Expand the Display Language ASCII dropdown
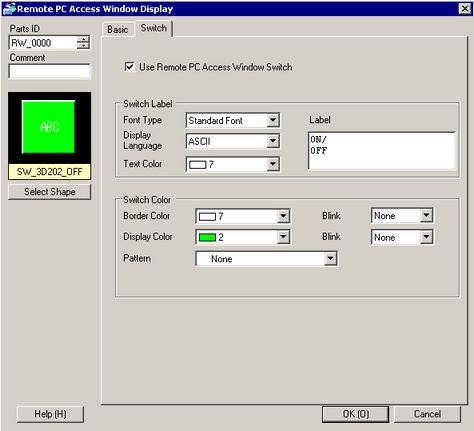 coord(233,141)
